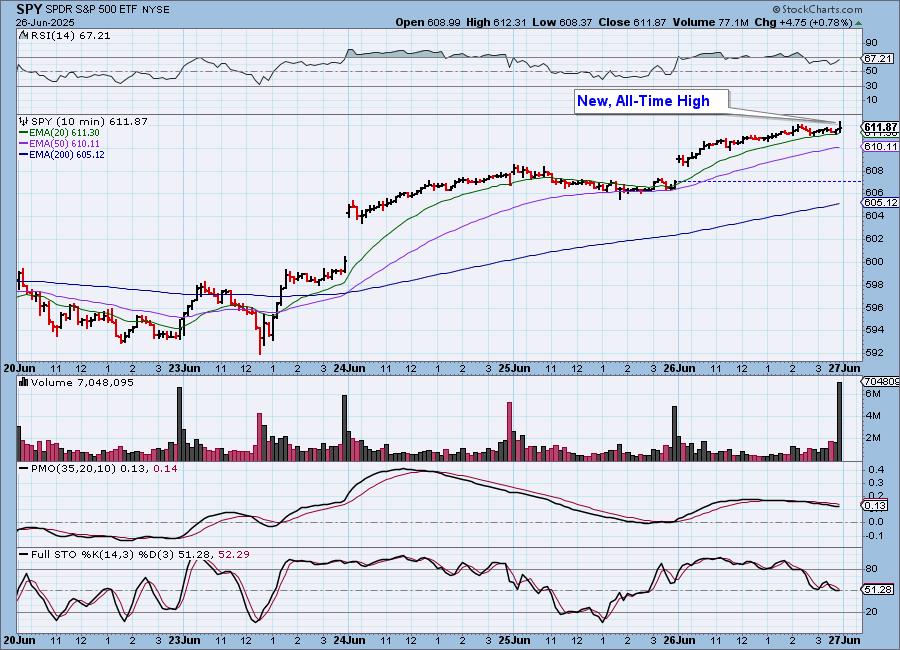900x650 pixels.
Task: Click the 6M level on the volume axis
Action: point(872,393)
